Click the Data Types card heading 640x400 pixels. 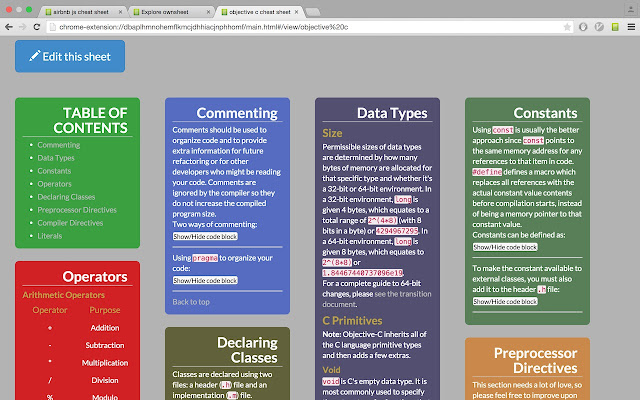(x=392, y=113)
